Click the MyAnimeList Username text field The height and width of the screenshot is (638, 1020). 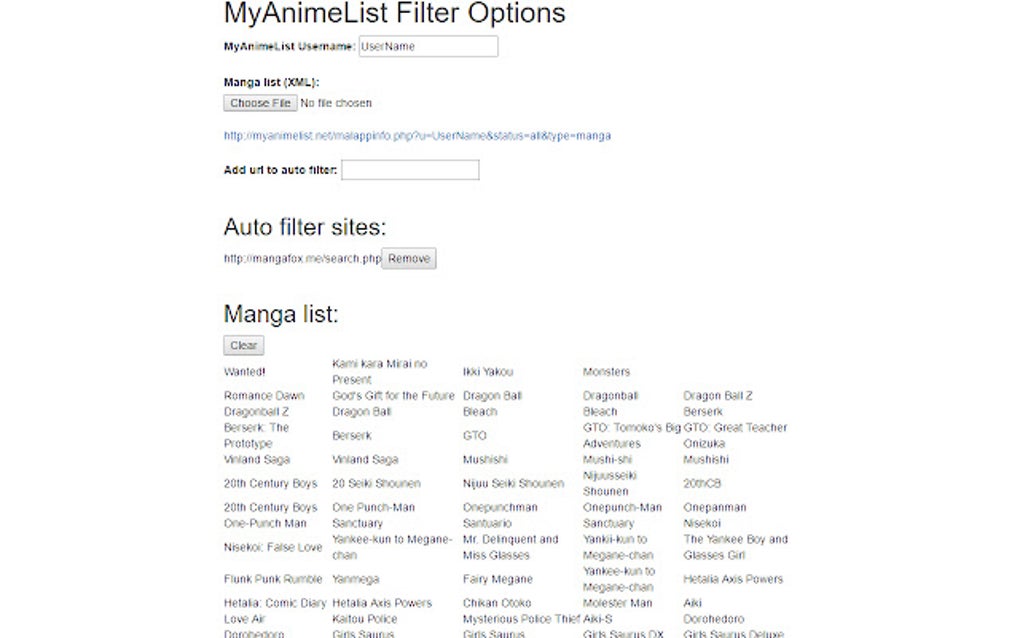click(428, 46)
